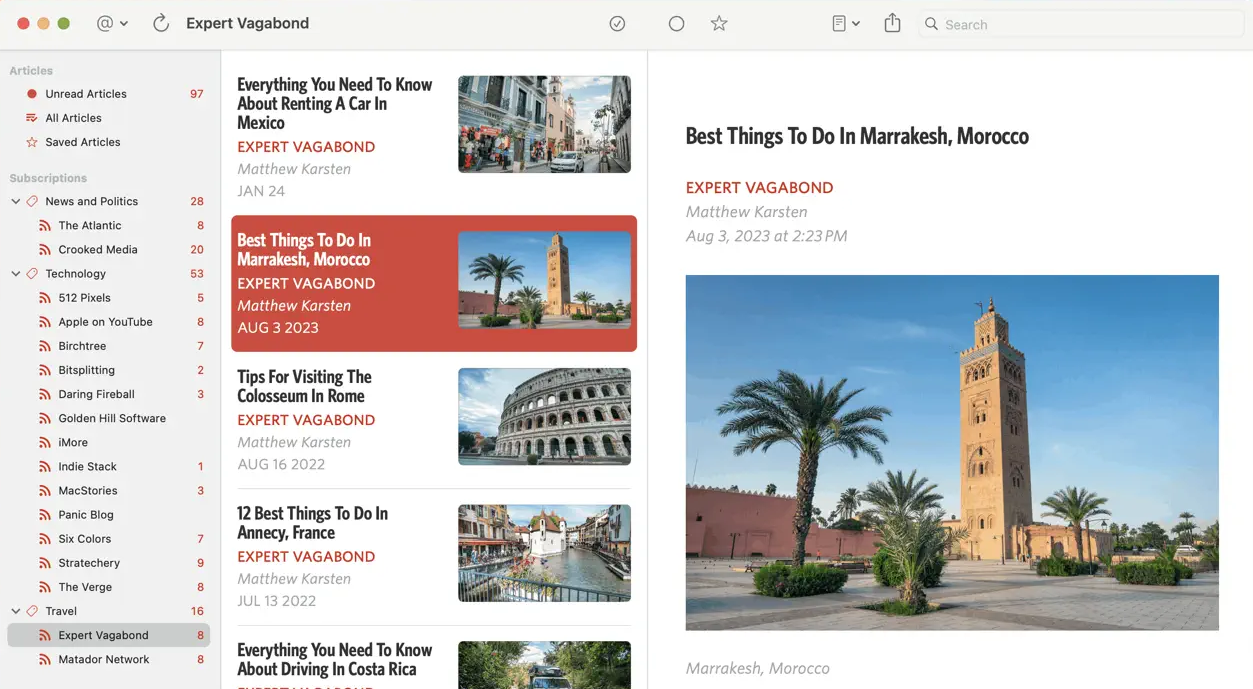Open the share menu icon
This screenshot has height=689, width=1253.
click(892, 23)
